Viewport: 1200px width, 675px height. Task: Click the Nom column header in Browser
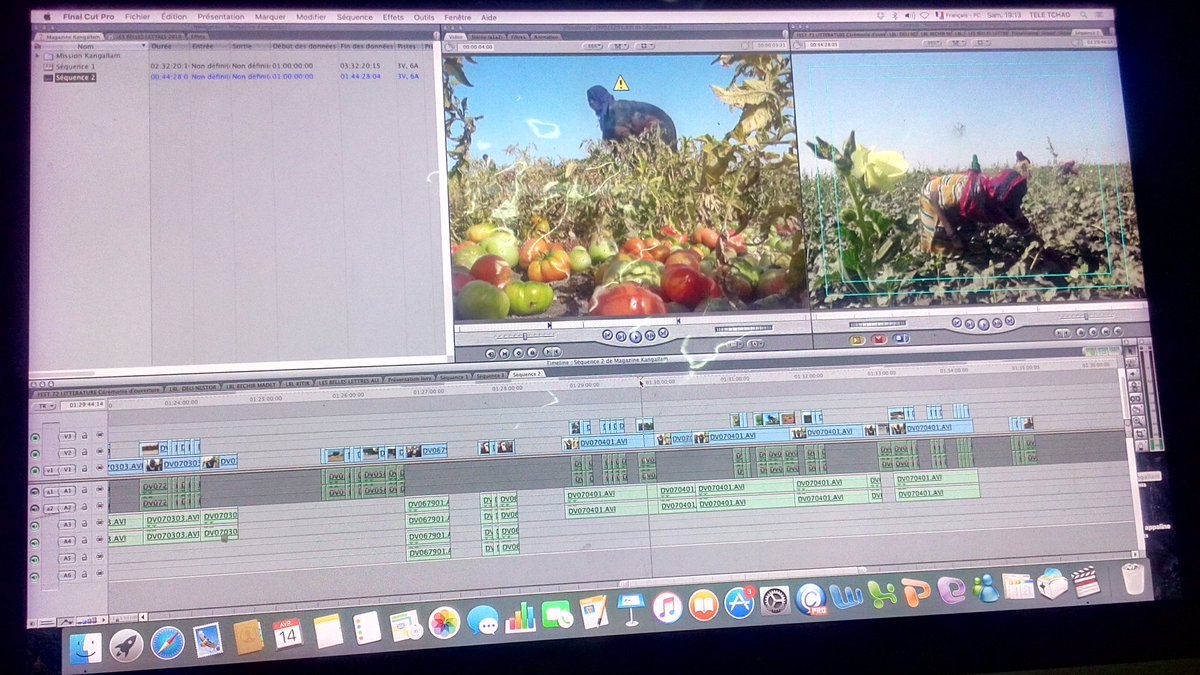tap(88, 46)
